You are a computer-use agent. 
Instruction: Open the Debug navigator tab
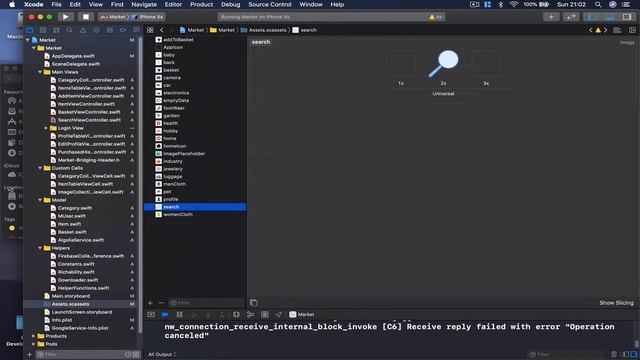(109, 30)
